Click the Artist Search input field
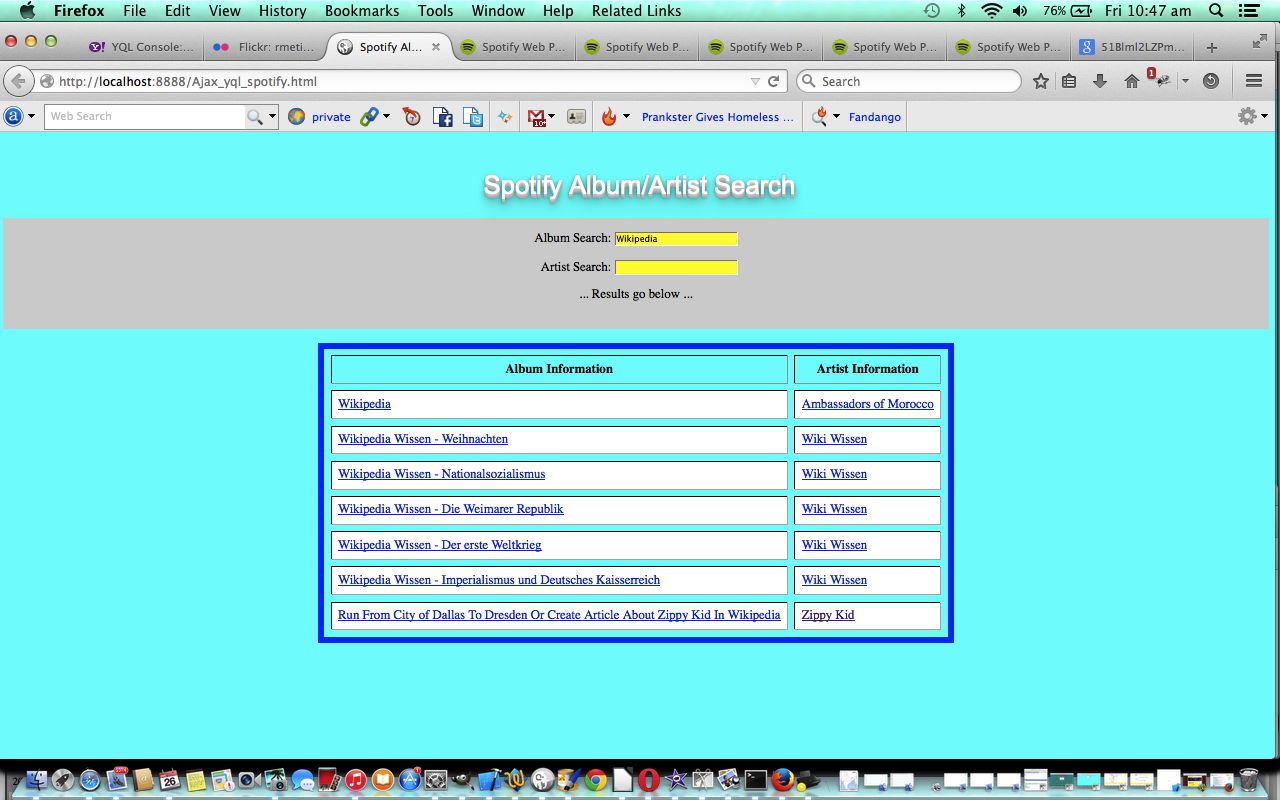 [676, 267]
